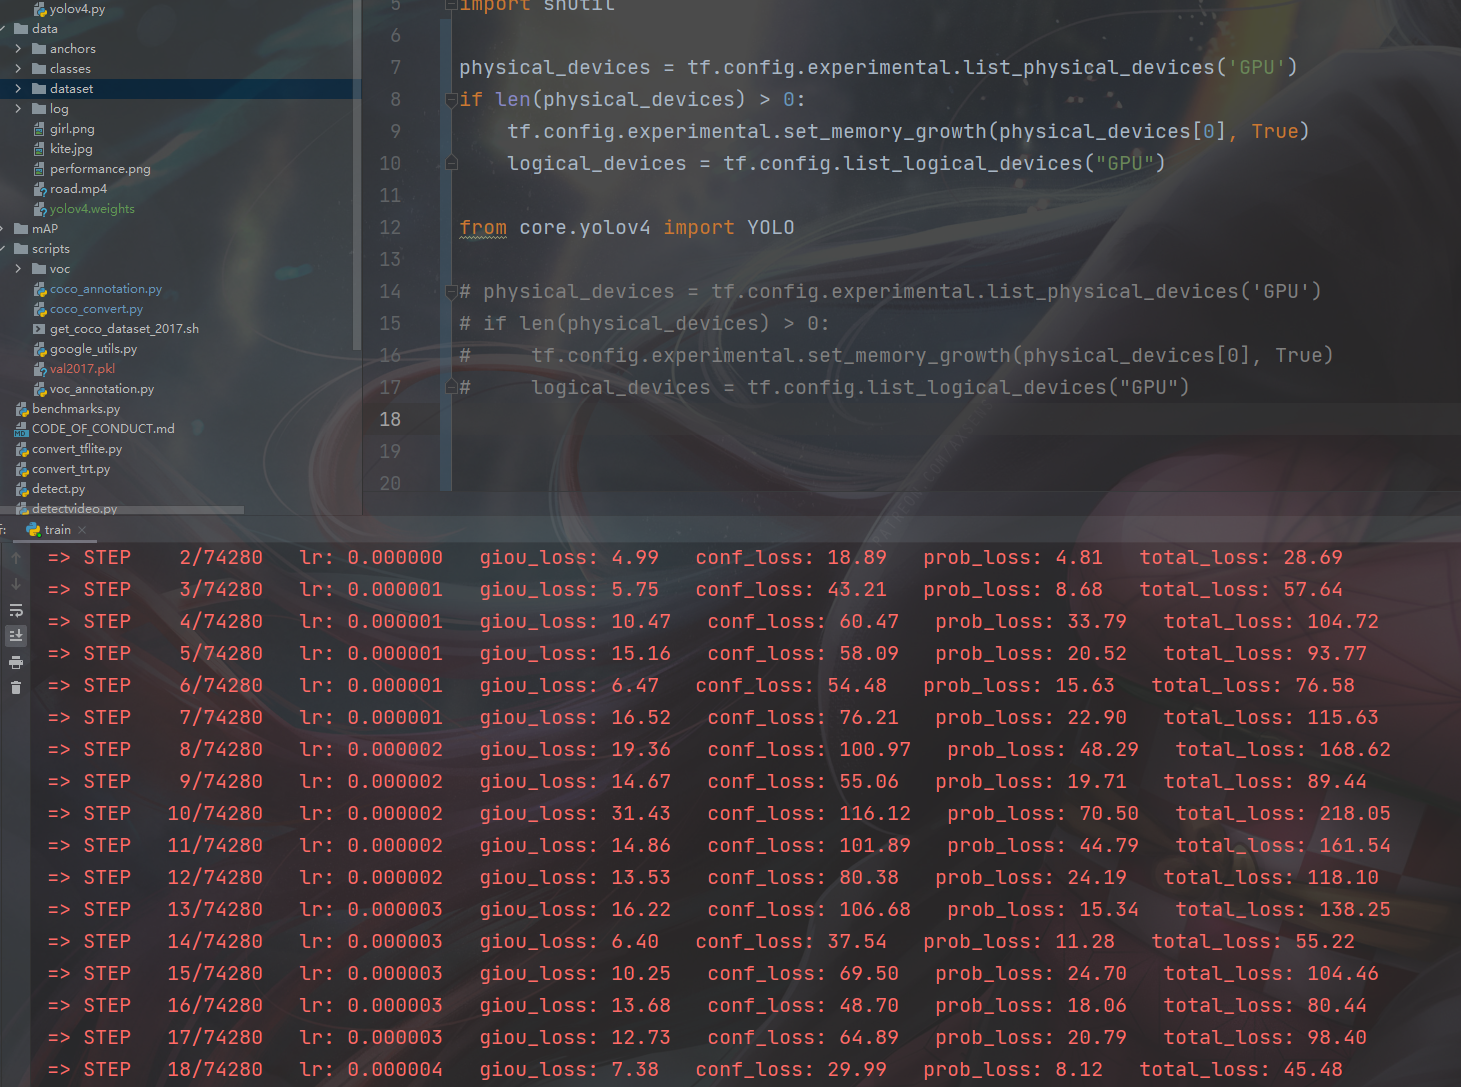Image resolution: width=1461 pixels, height=1087 pixels.
Task: Collapse the fold region at line 8
Action: pyautogui.click(x=450, y=98)
